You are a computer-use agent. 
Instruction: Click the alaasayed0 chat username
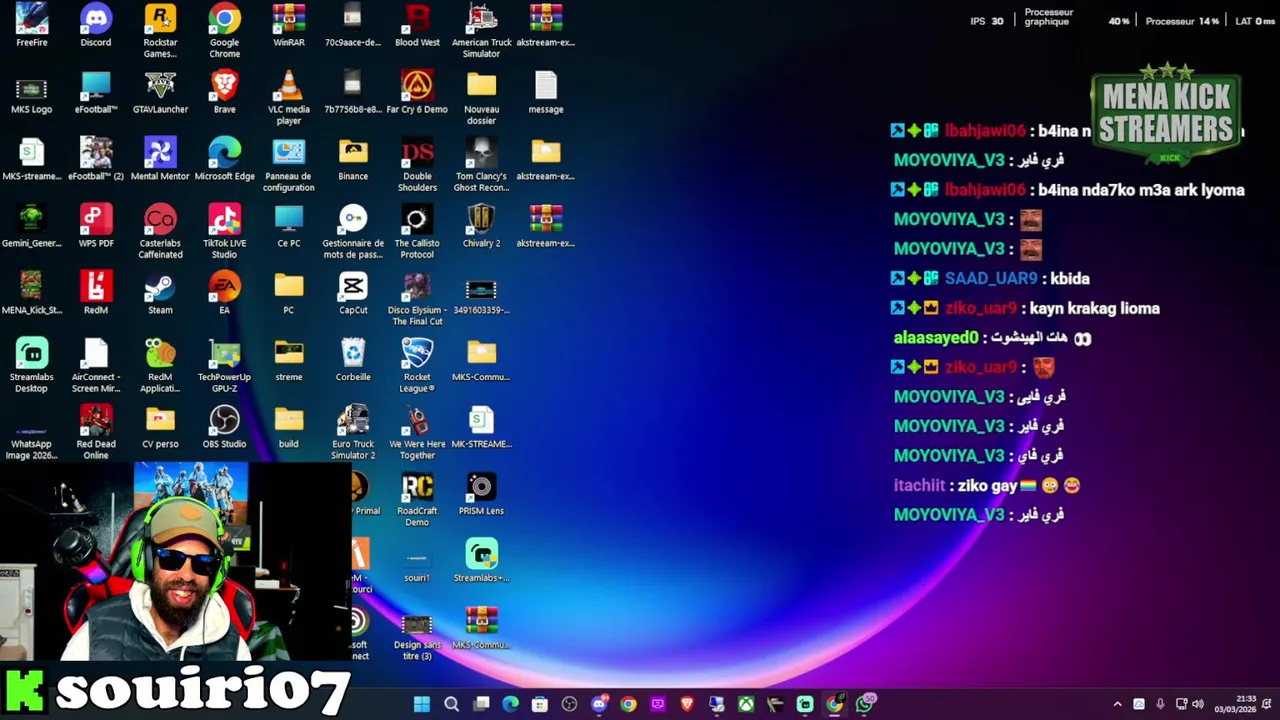click(936, 338)
